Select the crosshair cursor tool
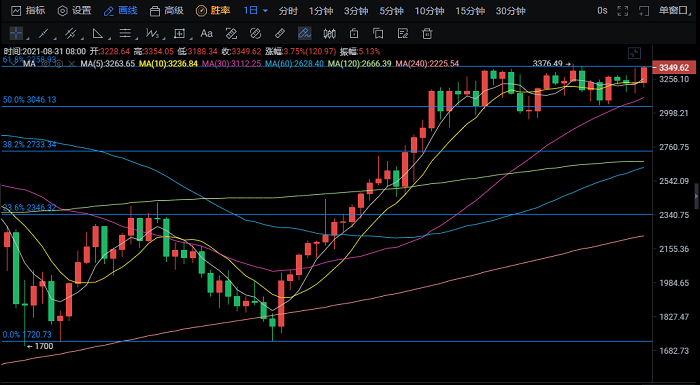Image resolution: width=700 pixels, height=385 pixels. [17, 33]
